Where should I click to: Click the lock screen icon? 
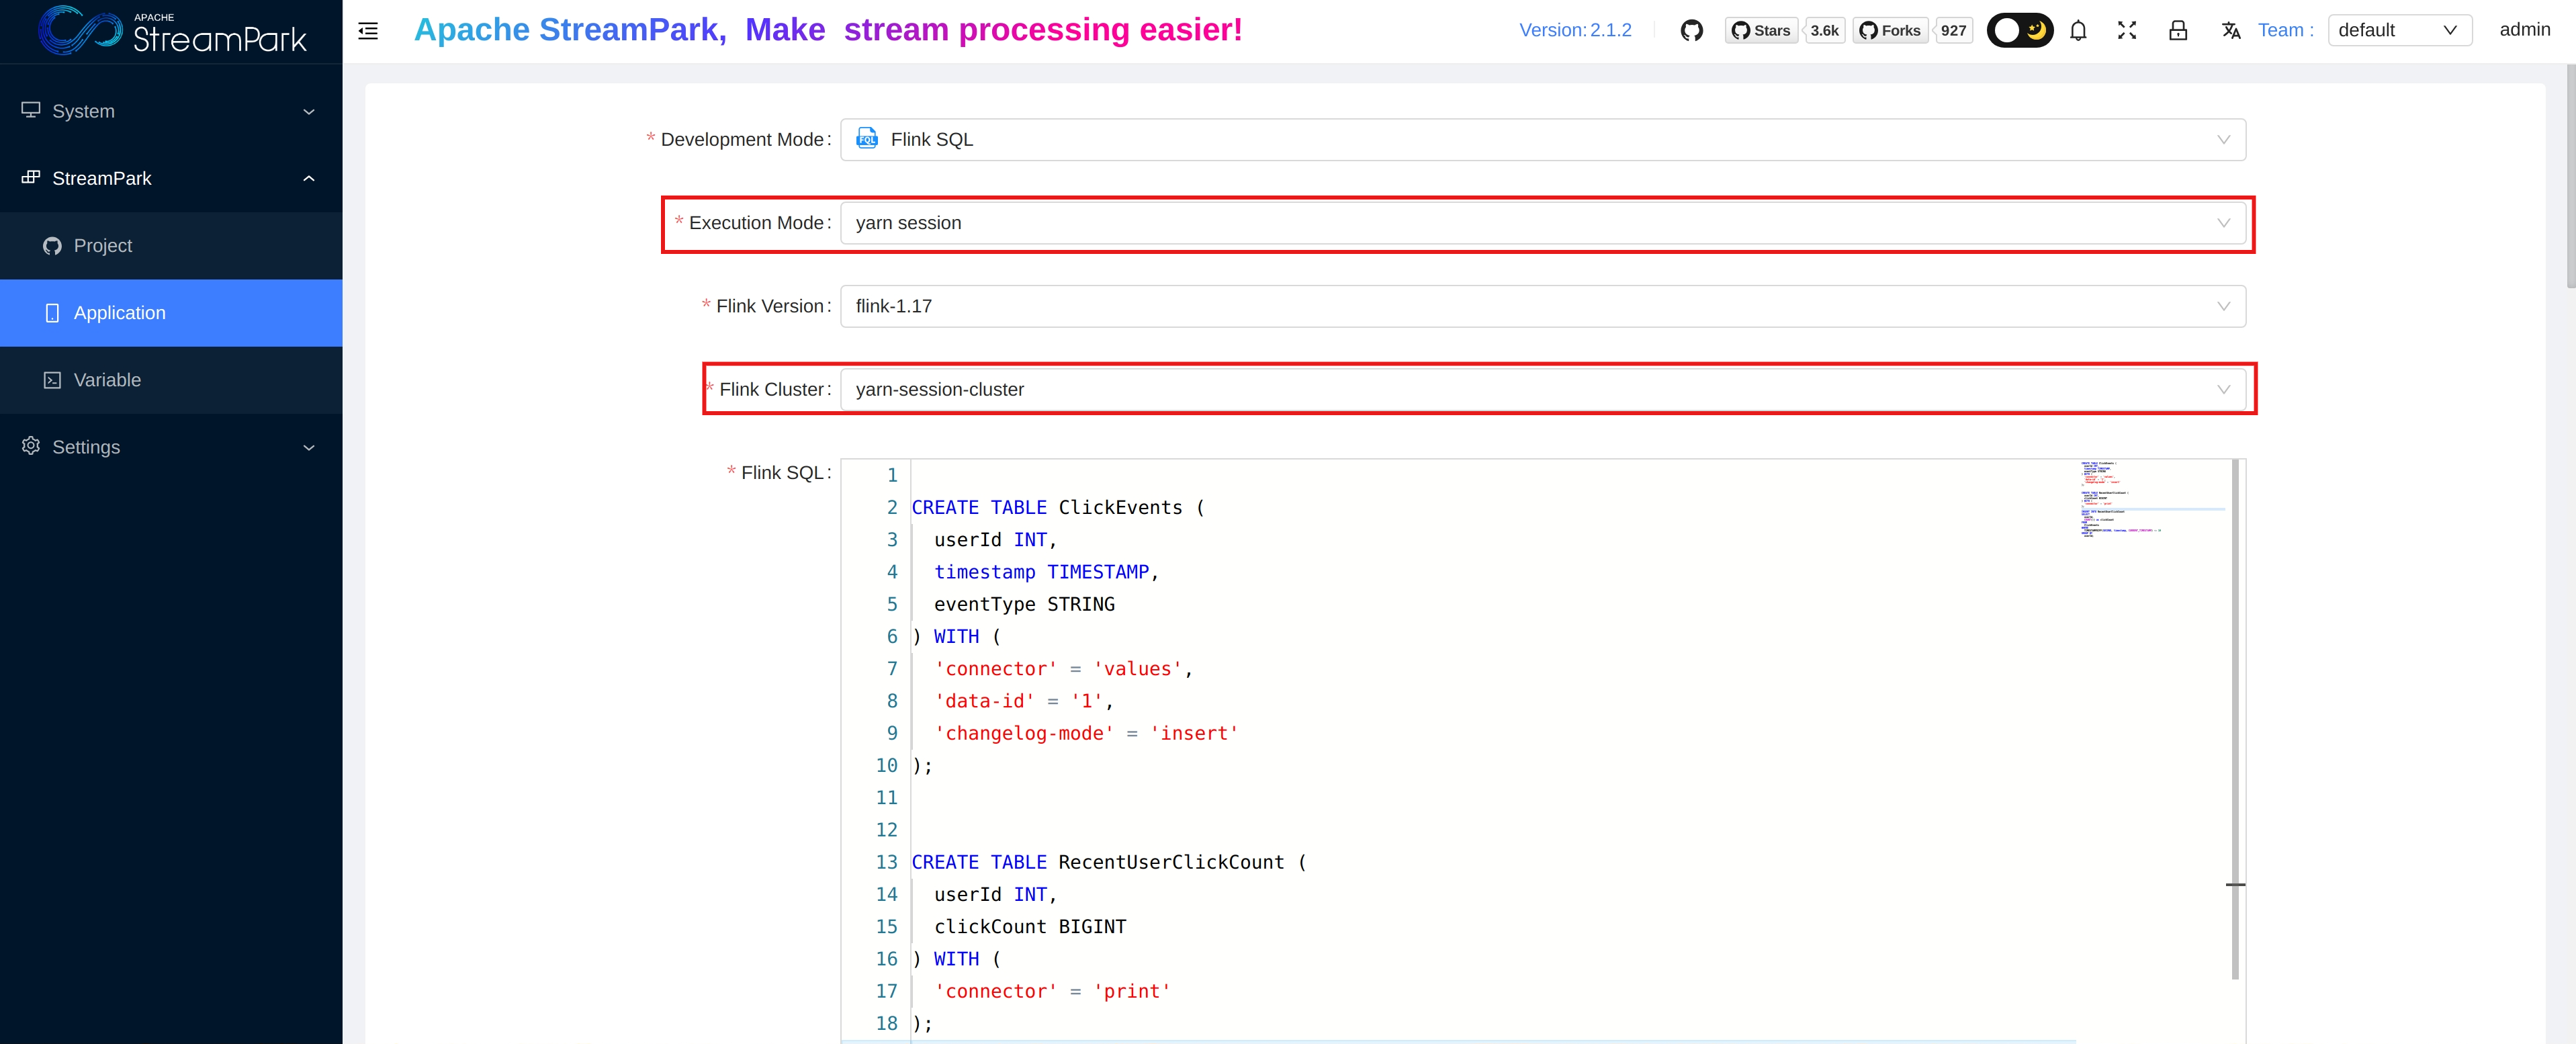click(2178, 30)
